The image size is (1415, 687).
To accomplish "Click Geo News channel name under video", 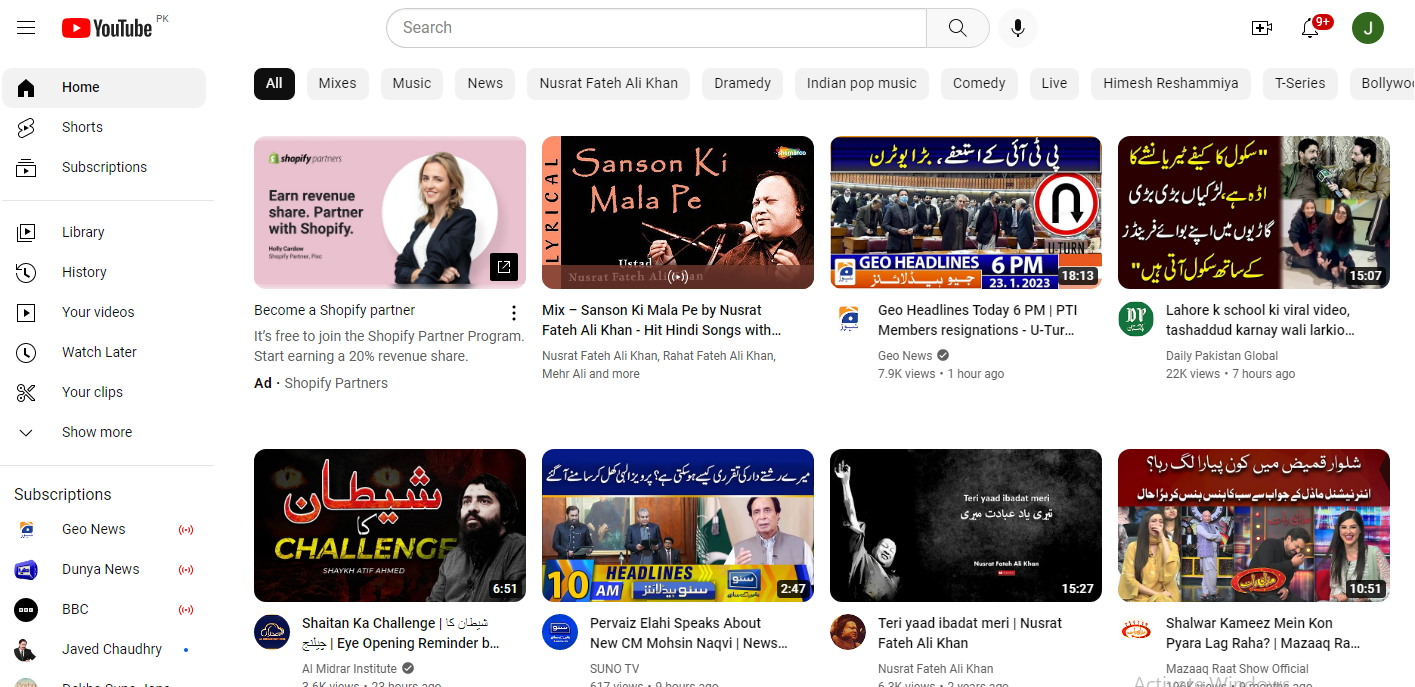I will (905, 355).
